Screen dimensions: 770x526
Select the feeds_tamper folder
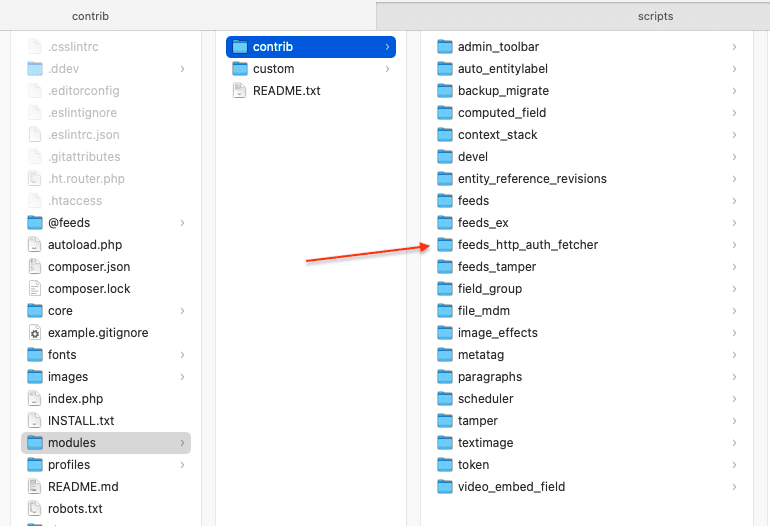pyautogui.click(x=496, y=267)
